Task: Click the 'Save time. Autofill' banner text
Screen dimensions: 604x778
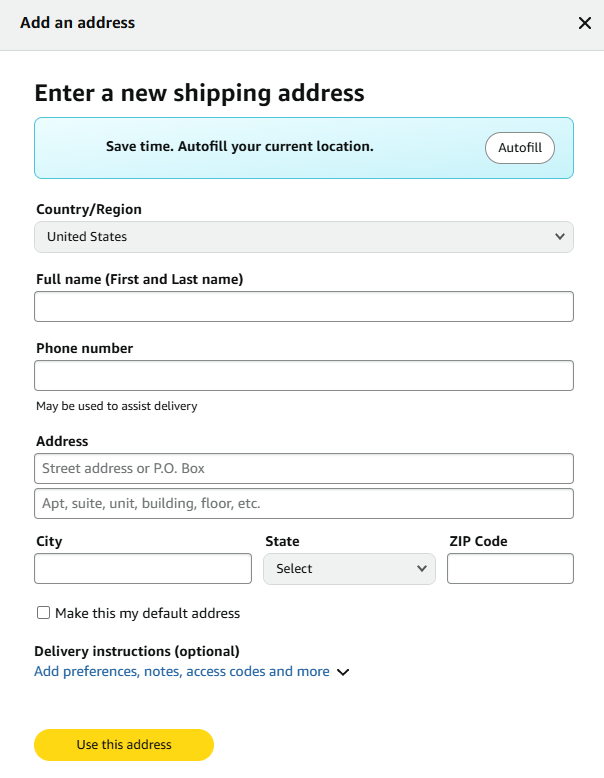Action: pos(240,146)
